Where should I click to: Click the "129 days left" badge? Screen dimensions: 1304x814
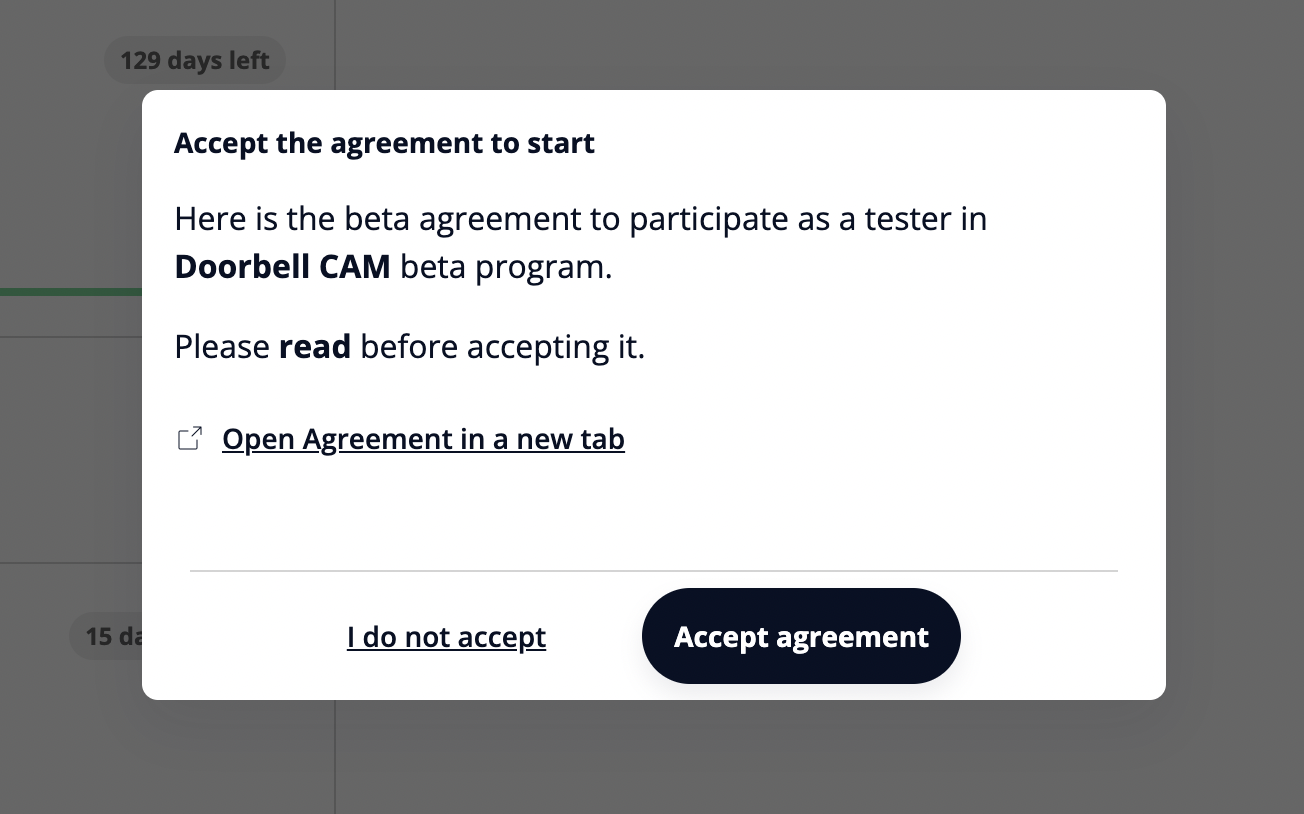195,61
